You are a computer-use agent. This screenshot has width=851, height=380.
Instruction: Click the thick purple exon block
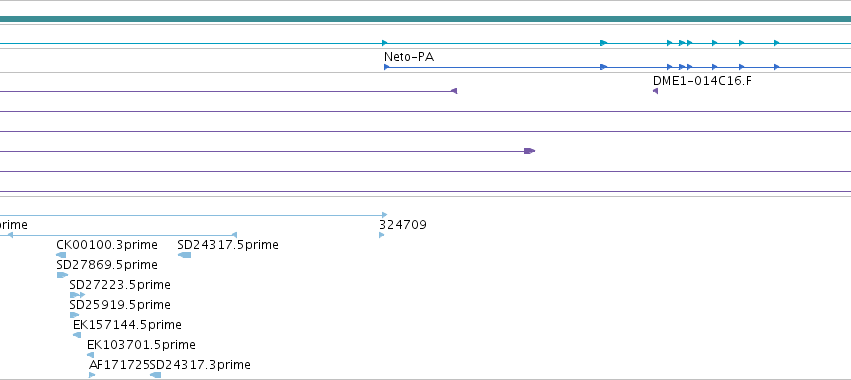530,151
